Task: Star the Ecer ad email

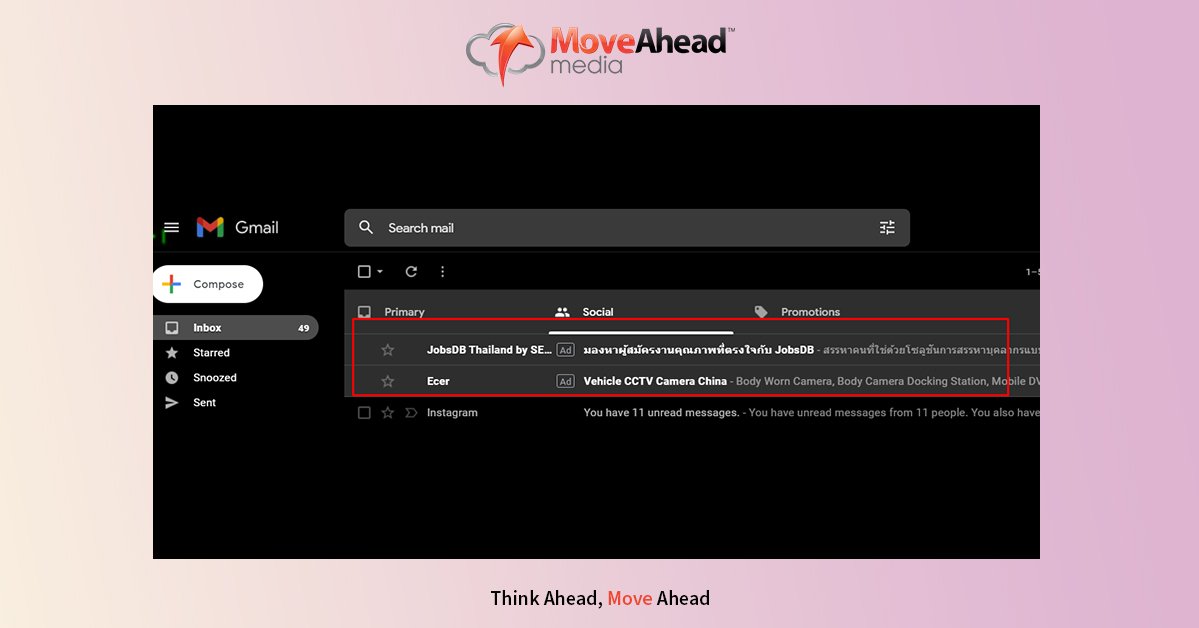Action: [388, 381]
